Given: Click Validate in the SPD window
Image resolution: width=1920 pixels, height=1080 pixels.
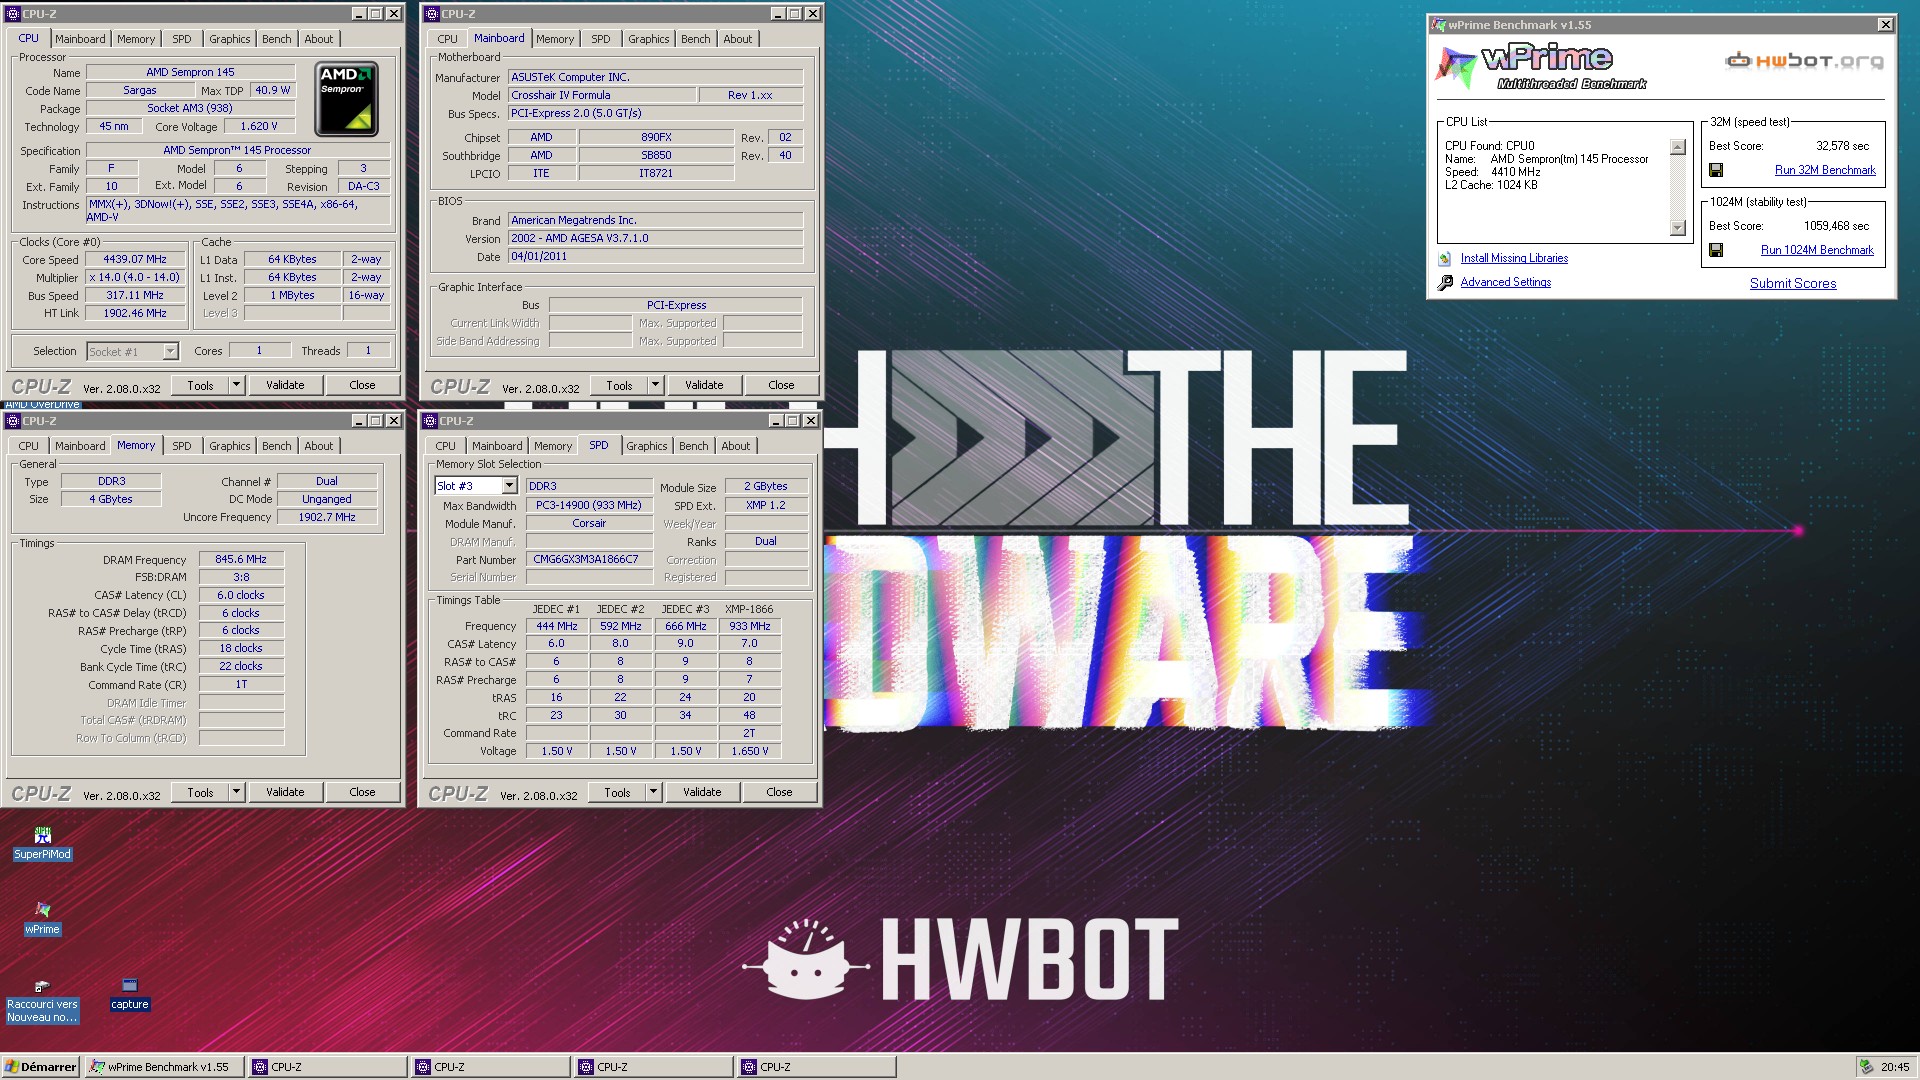Looking at the screenshot, I should point(702,792).
